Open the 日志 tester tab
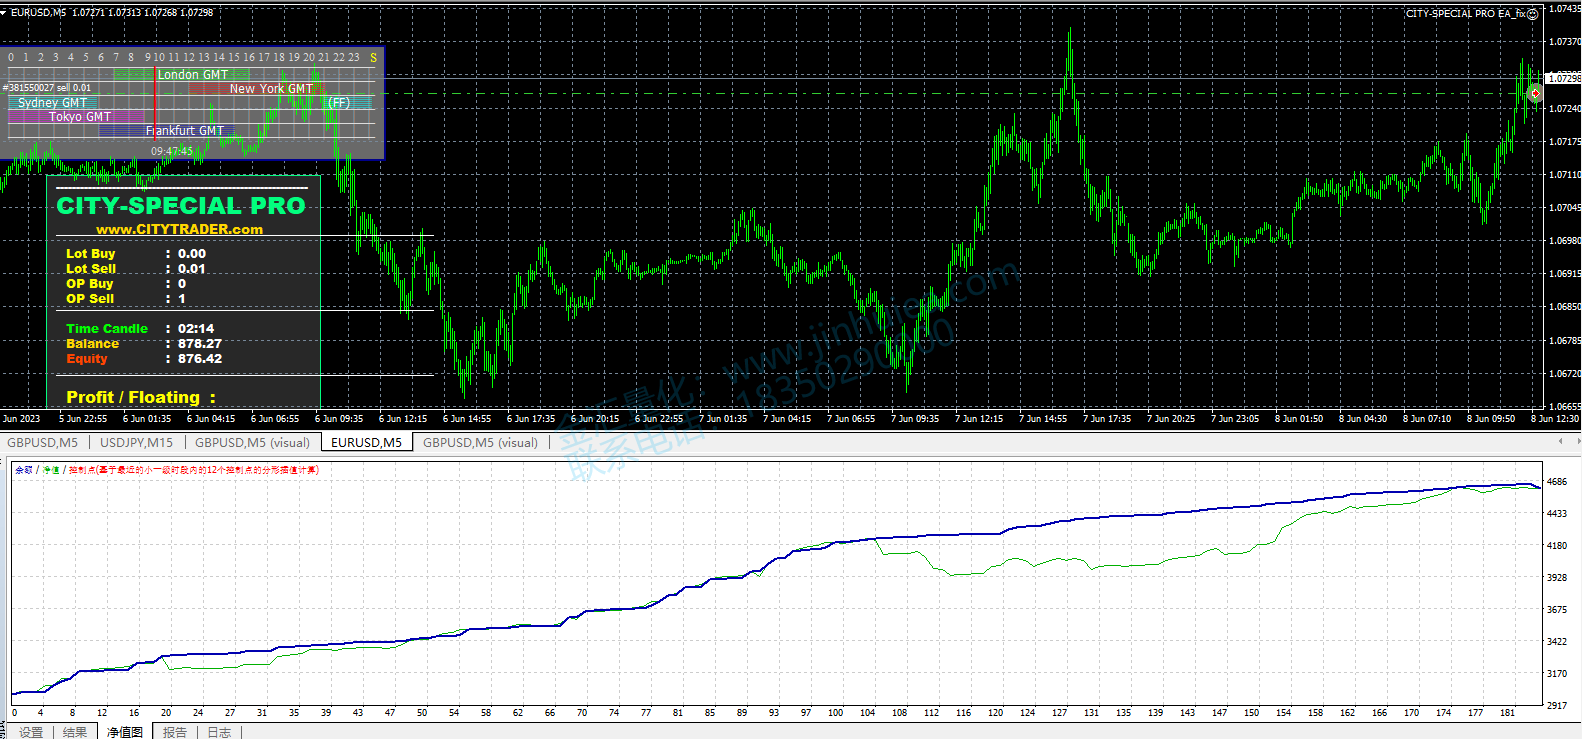The height and width of the screenshot is (739, 1582). [x=219, y=732]
